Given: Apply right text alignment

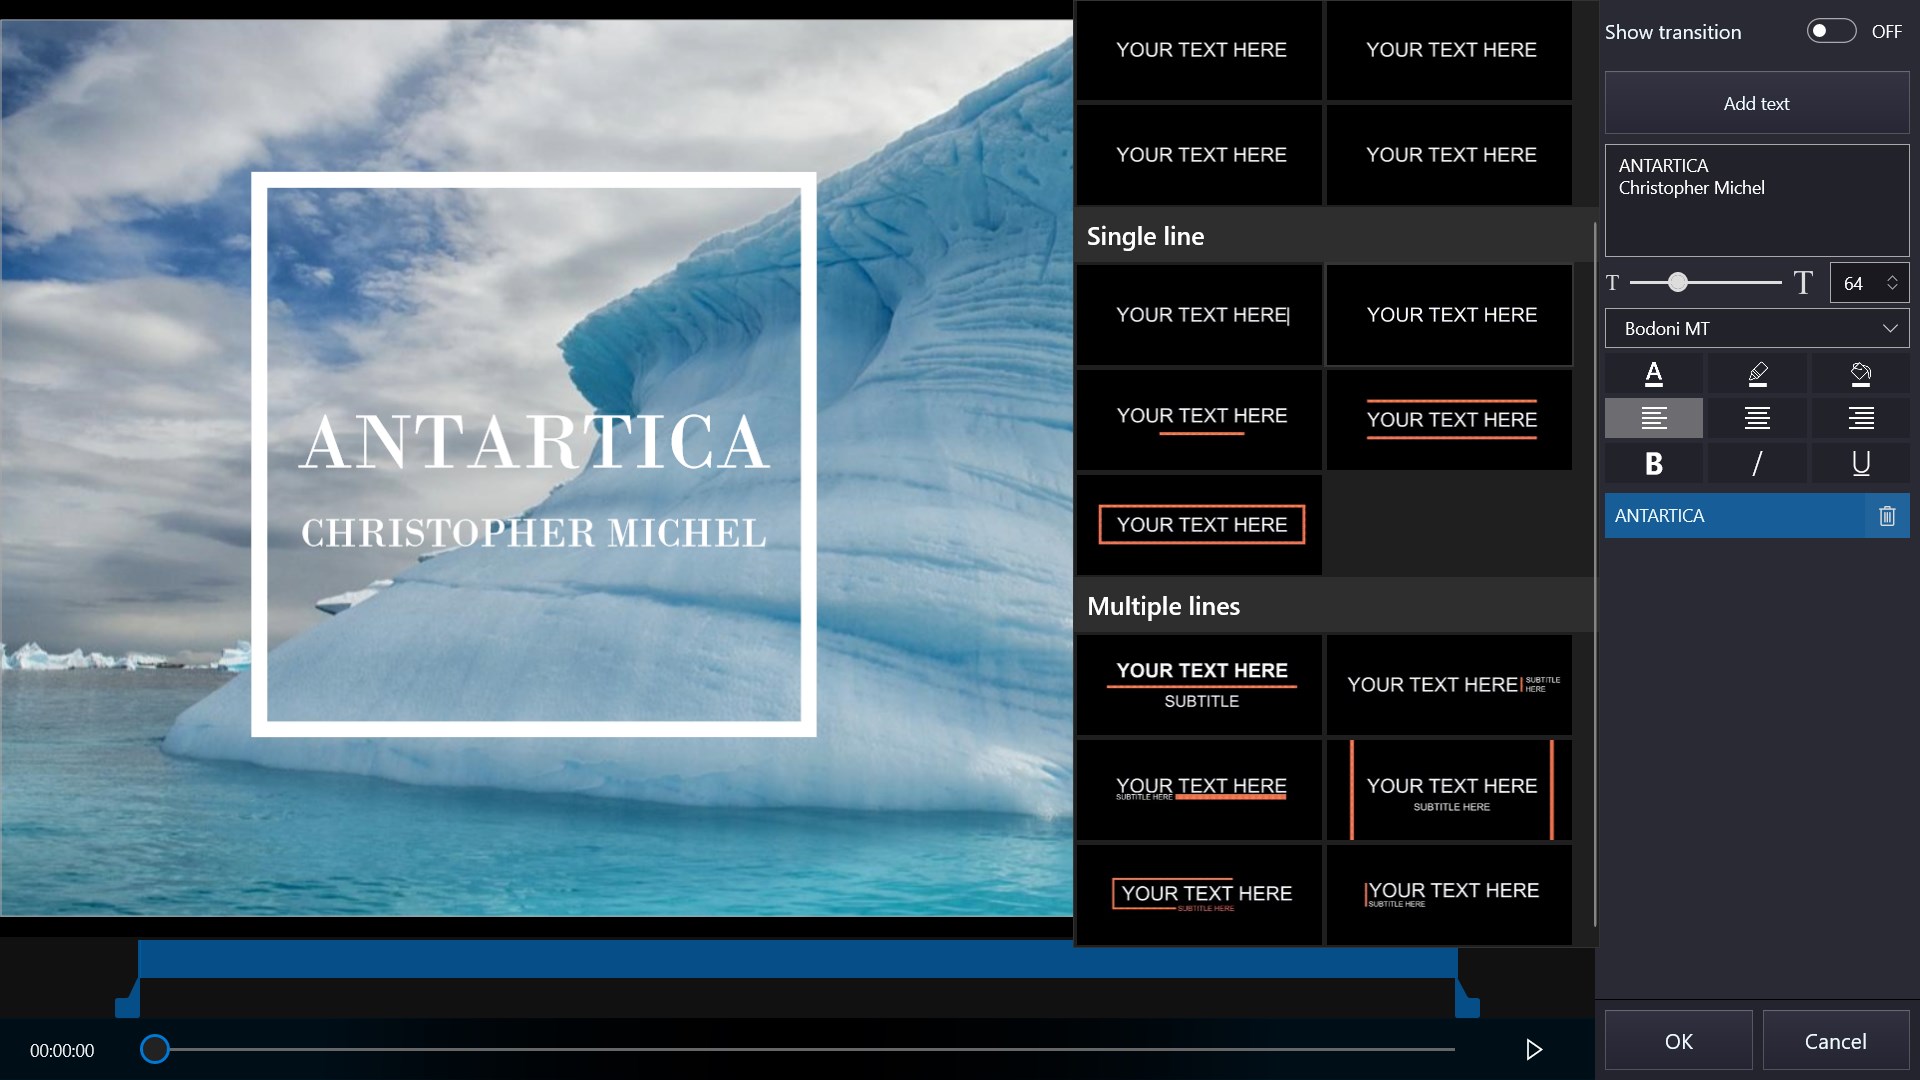Looking at the screenshot, I should tap(1860, 418).
